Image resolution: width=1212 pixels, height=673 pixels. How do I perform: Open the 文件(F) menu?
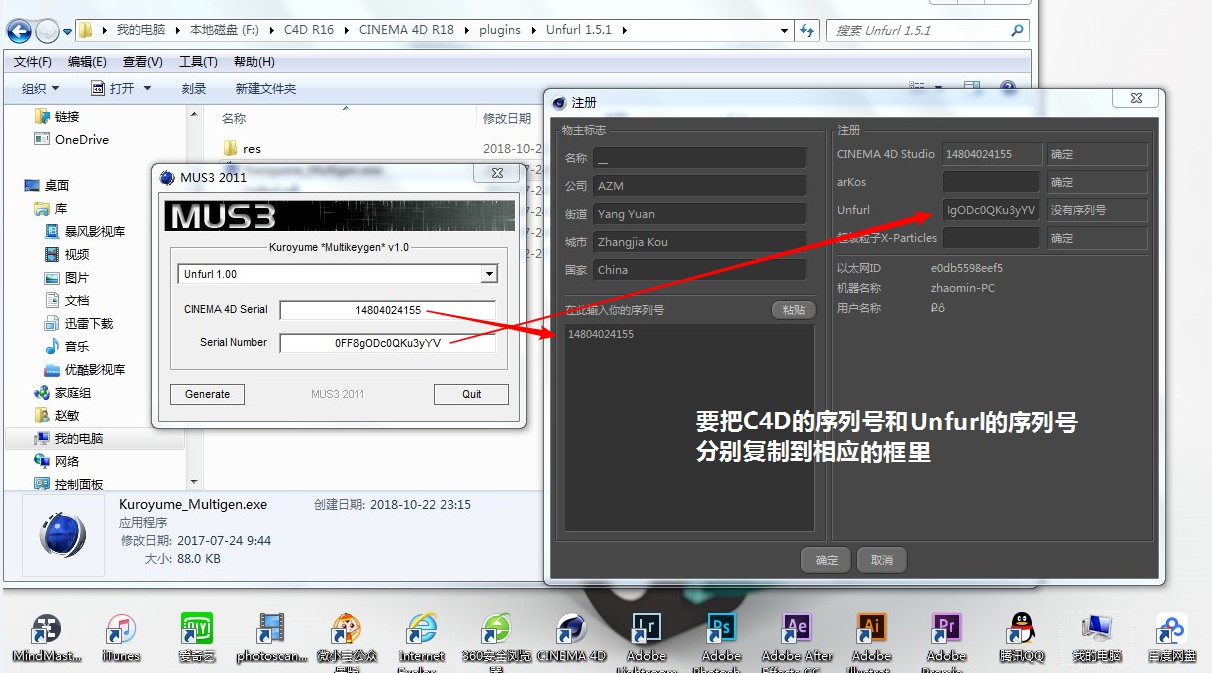coord(33,62)
